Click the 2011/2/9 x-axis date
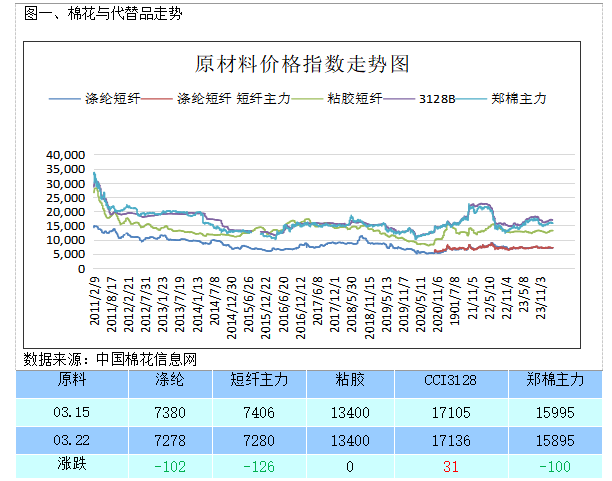Image resolution: width=612 pixels, height=481 pixels. (94, 301)
